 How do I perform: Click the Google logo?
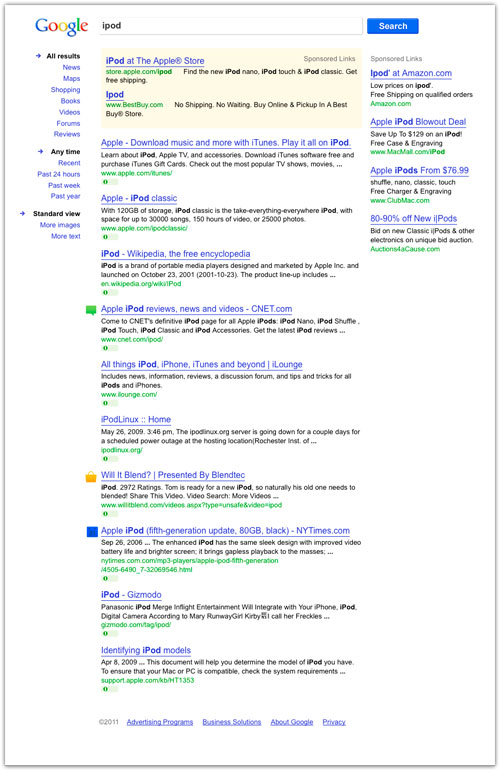tap(61, 26)
